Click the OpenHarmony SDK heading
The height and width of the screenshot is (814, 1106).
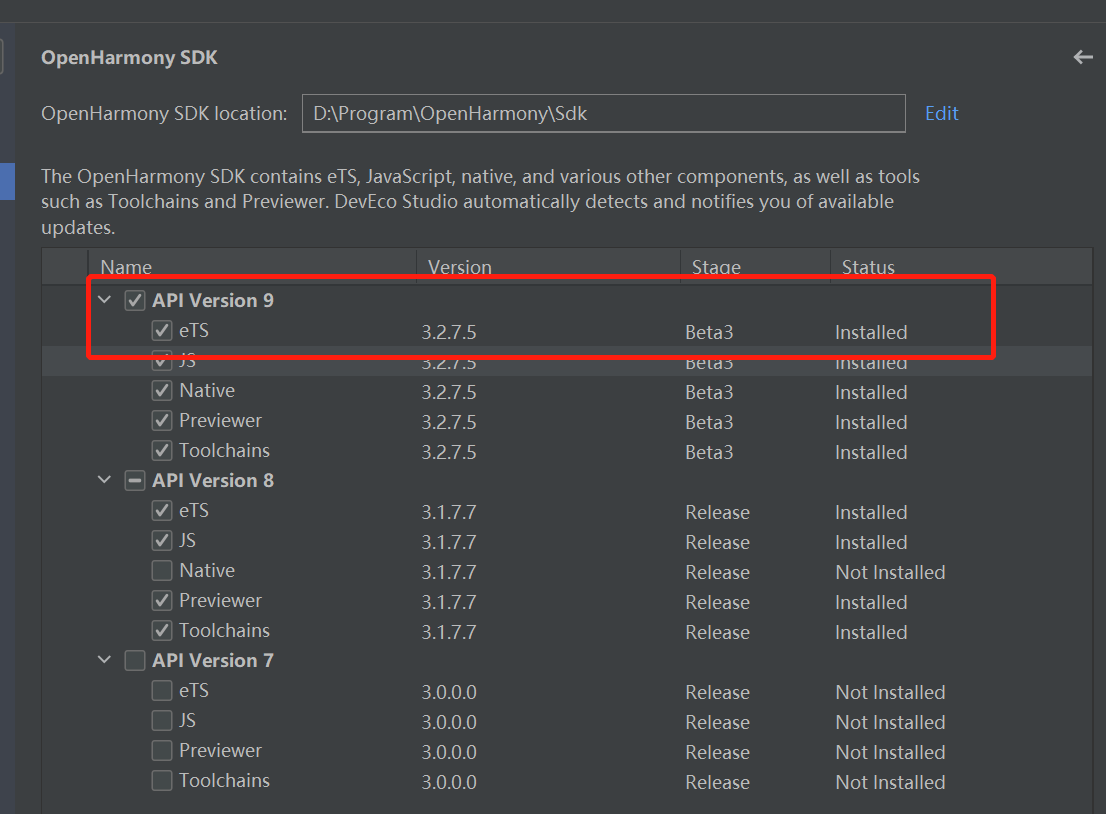point(129,57)
